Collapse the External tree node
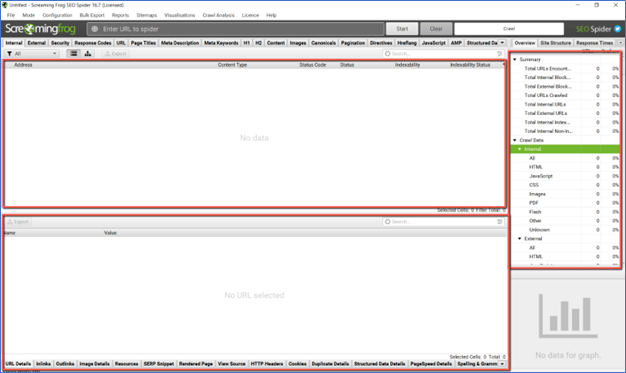The width and height of the screenshot is (626, 373). [x=520, y=238]
